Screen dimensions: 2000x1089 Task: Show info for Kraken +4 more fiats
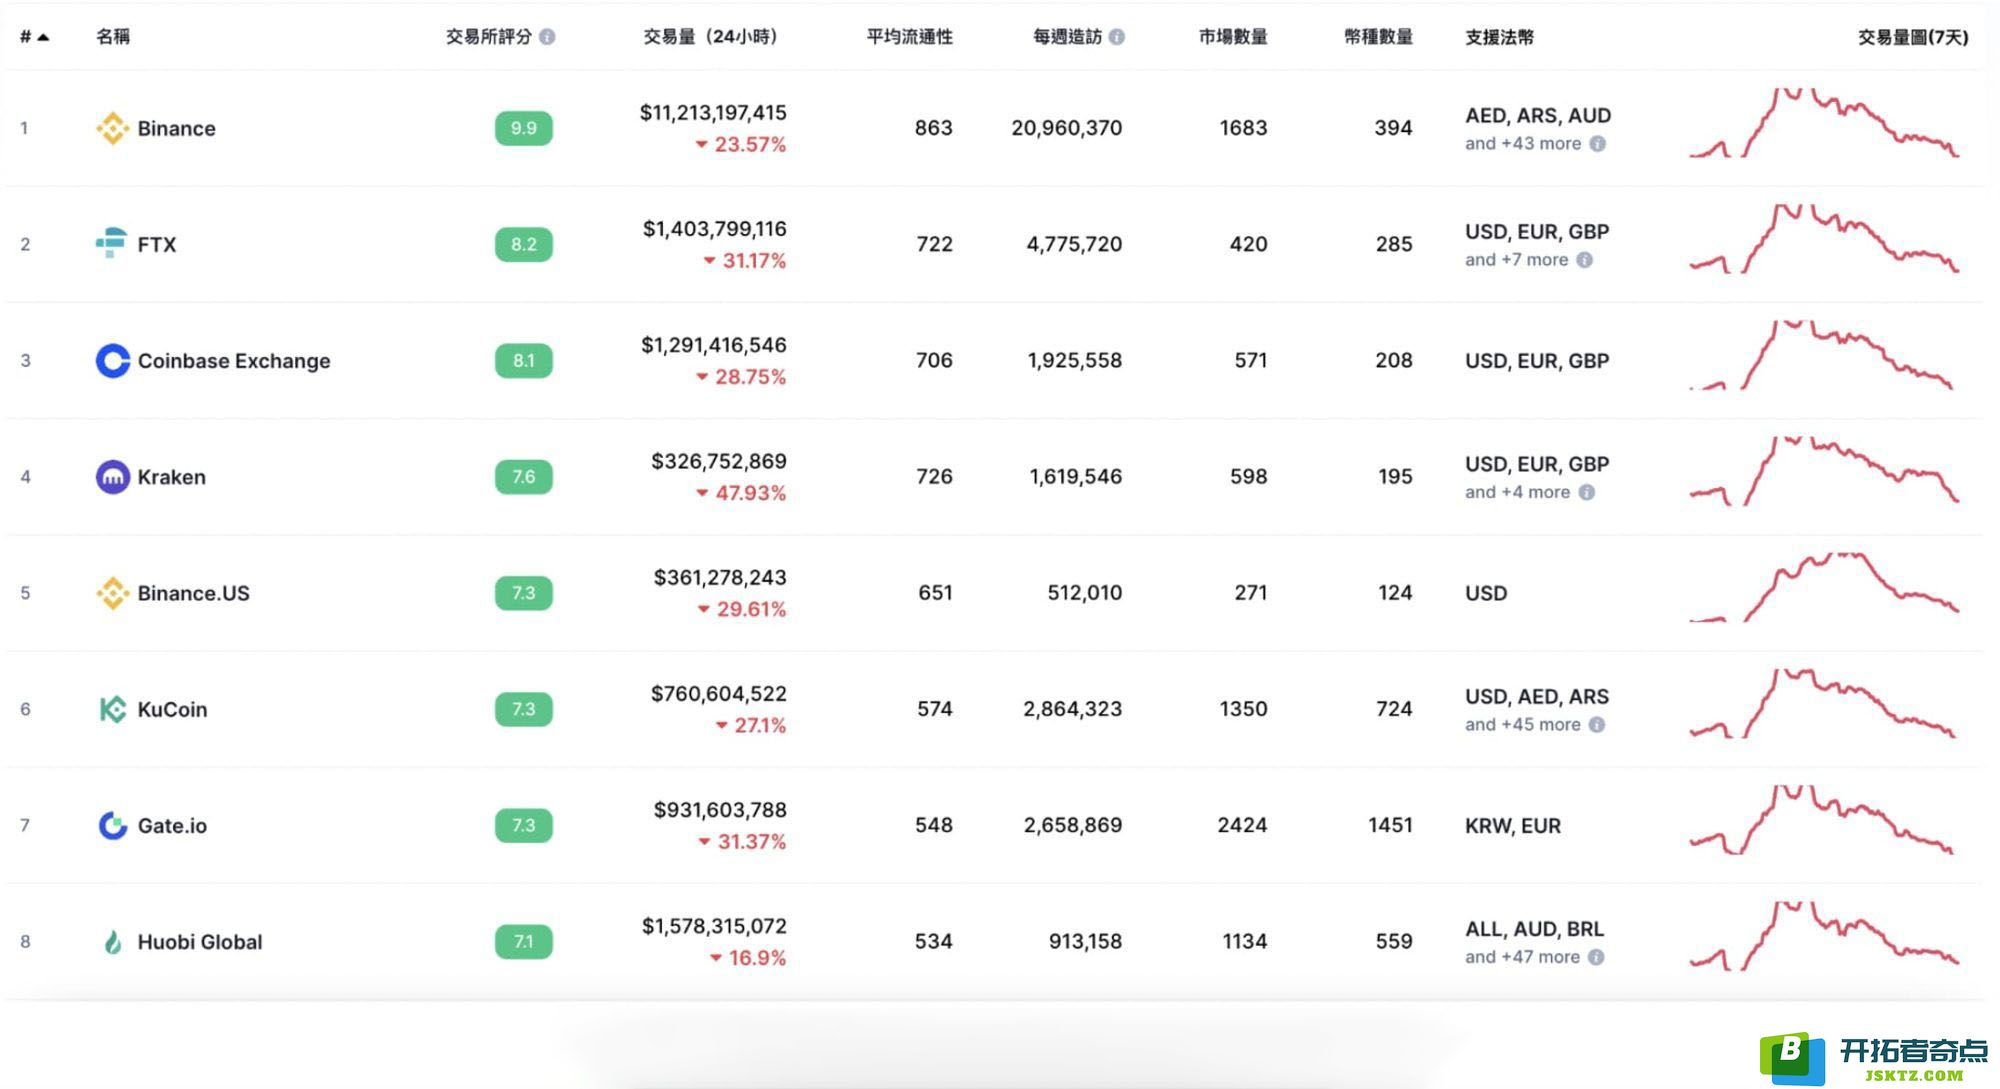point(1586,492)
